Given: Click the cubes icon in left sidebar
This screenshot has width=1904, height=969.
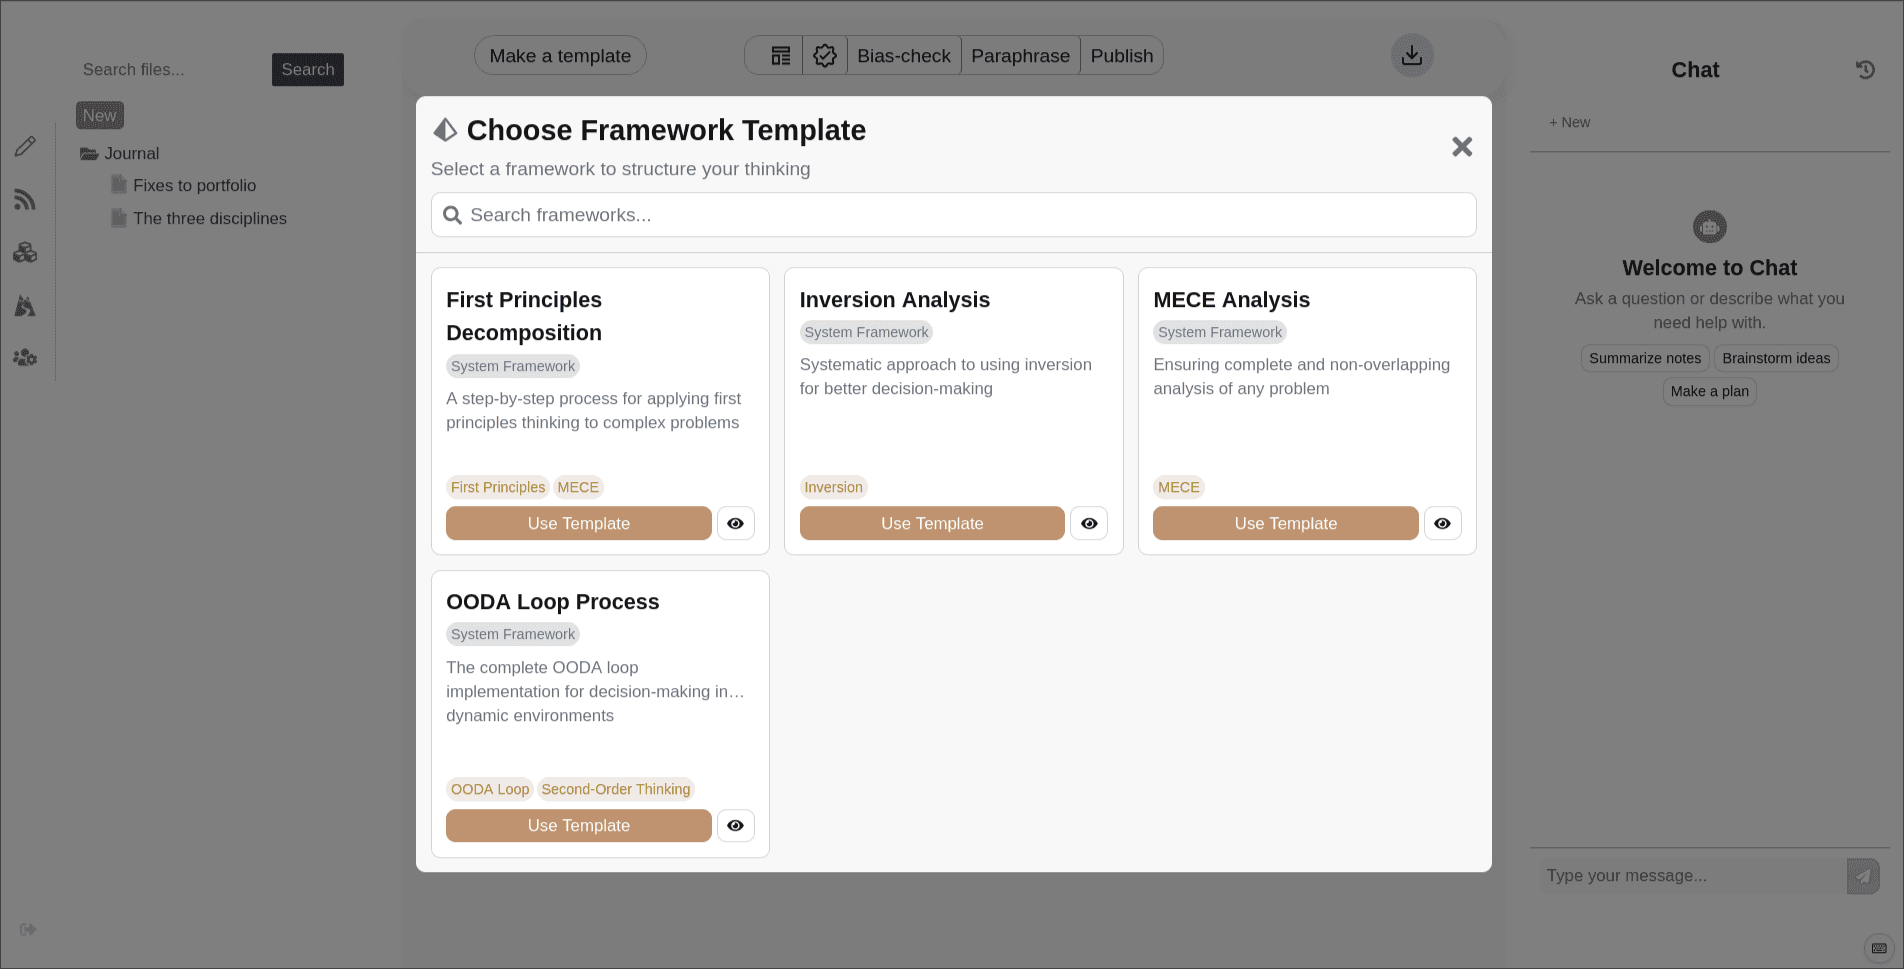Looking at the screenshot, I should [25, 253].
